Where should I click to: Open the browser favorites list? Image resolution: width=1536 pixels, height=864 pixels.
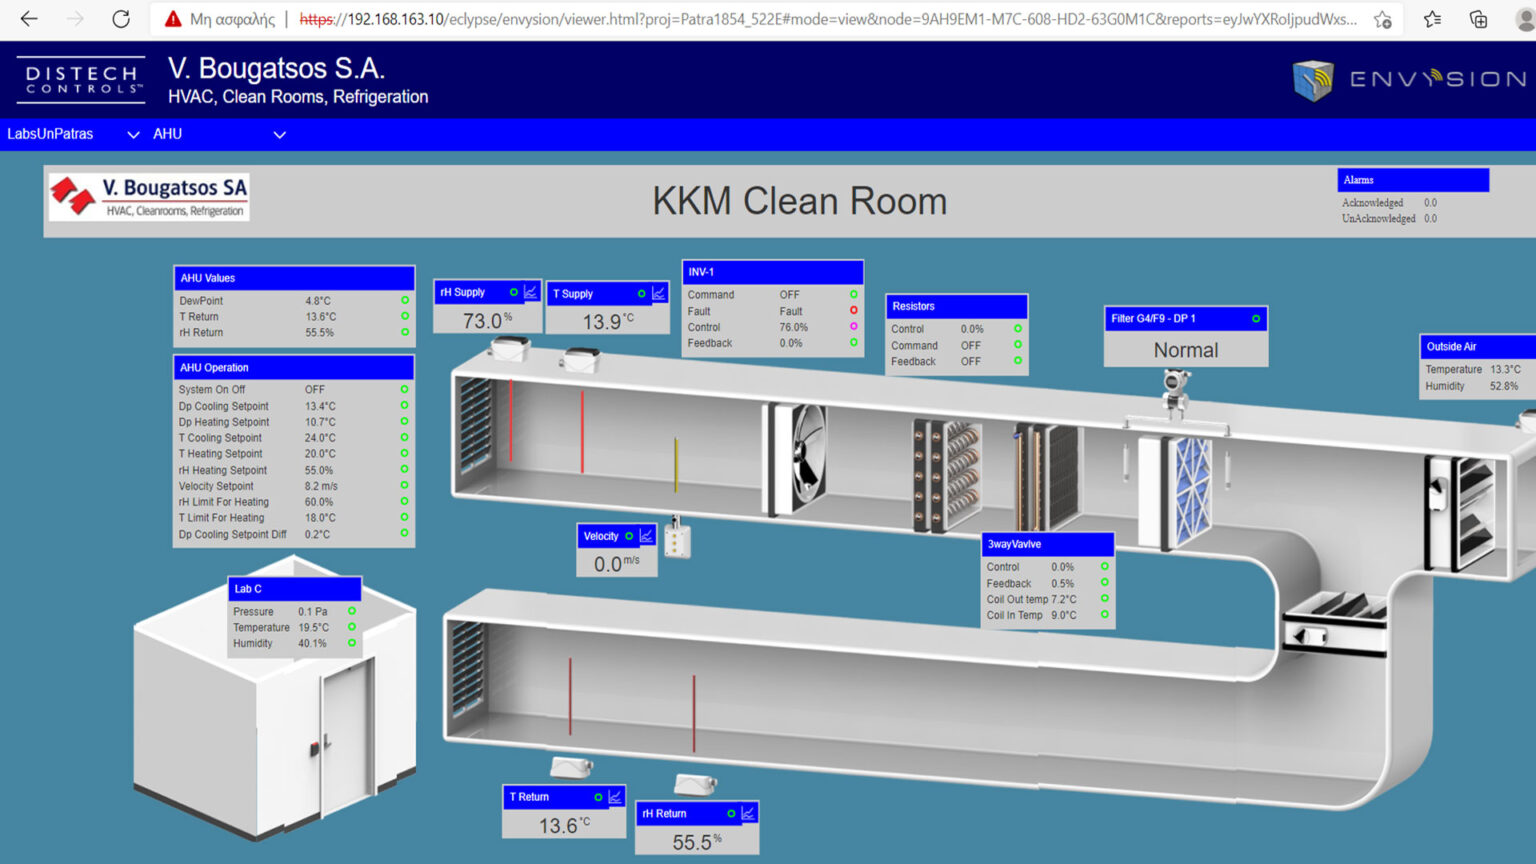(1433, 18)
